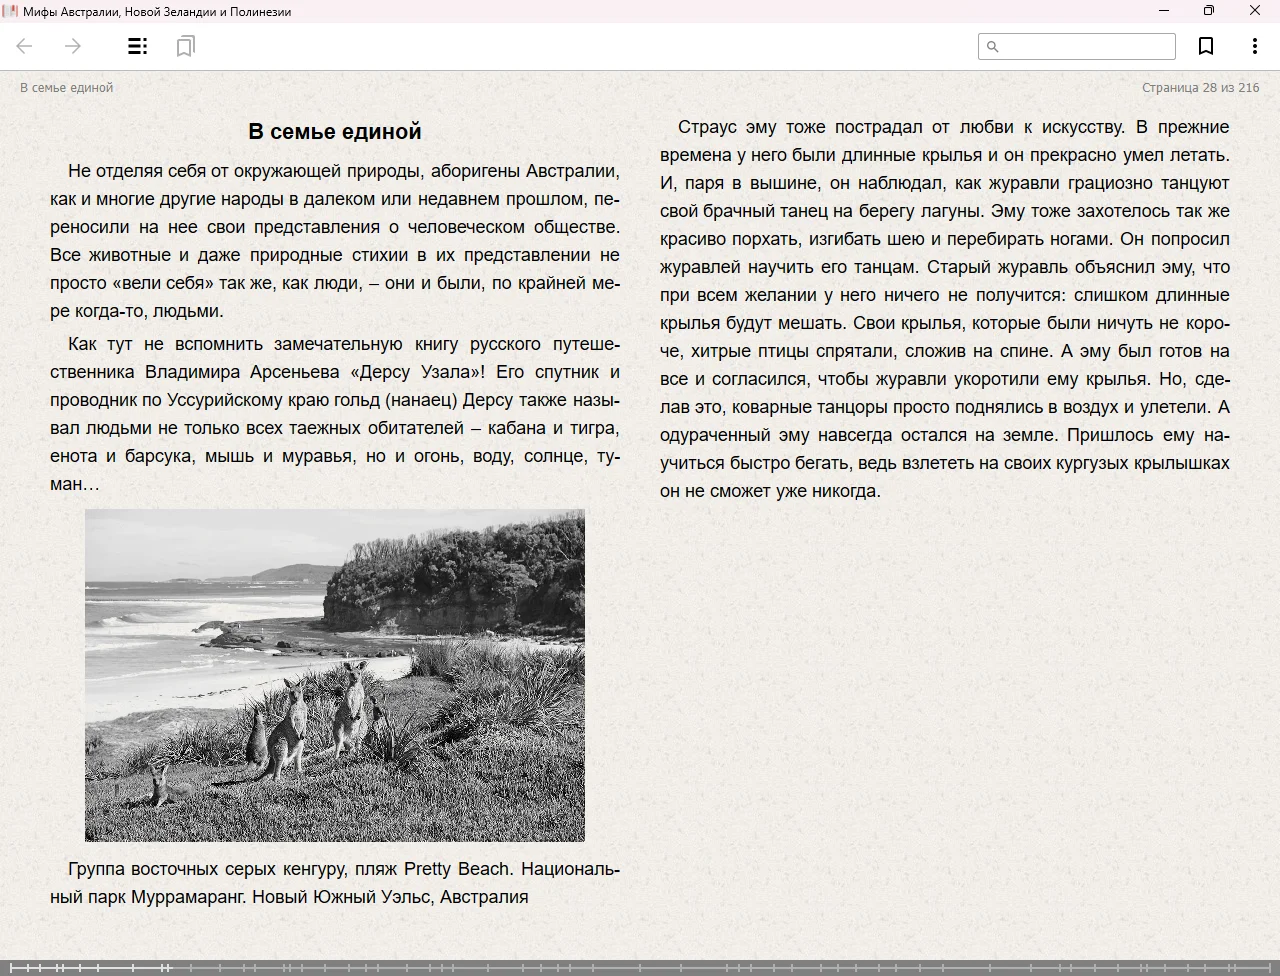The width and height of the screenshot is (1280, 976).
Task: Click the chapter heading 'В семье единой'
Action: coord(334,131)
